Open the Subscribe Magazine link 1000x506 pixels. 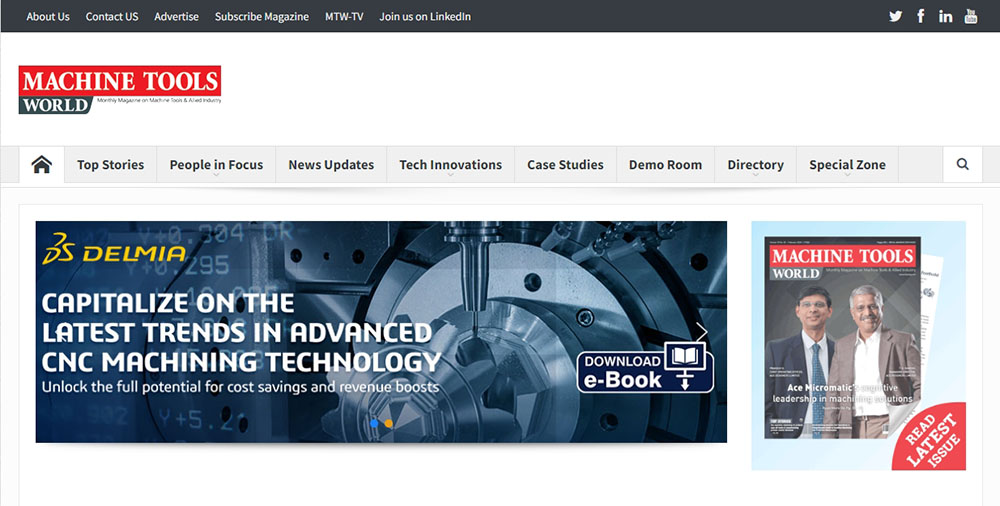coord(261,17)
